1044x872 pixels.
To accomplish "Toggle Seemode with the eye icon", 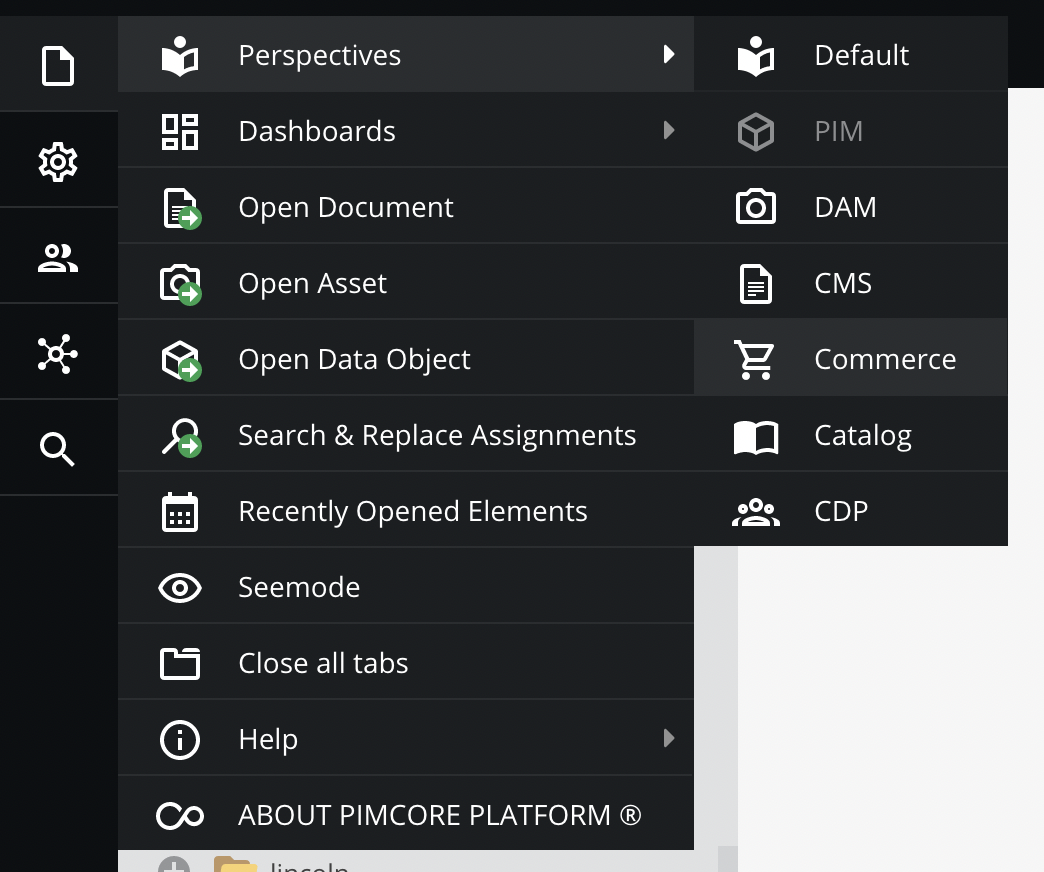I will (180, 588).
